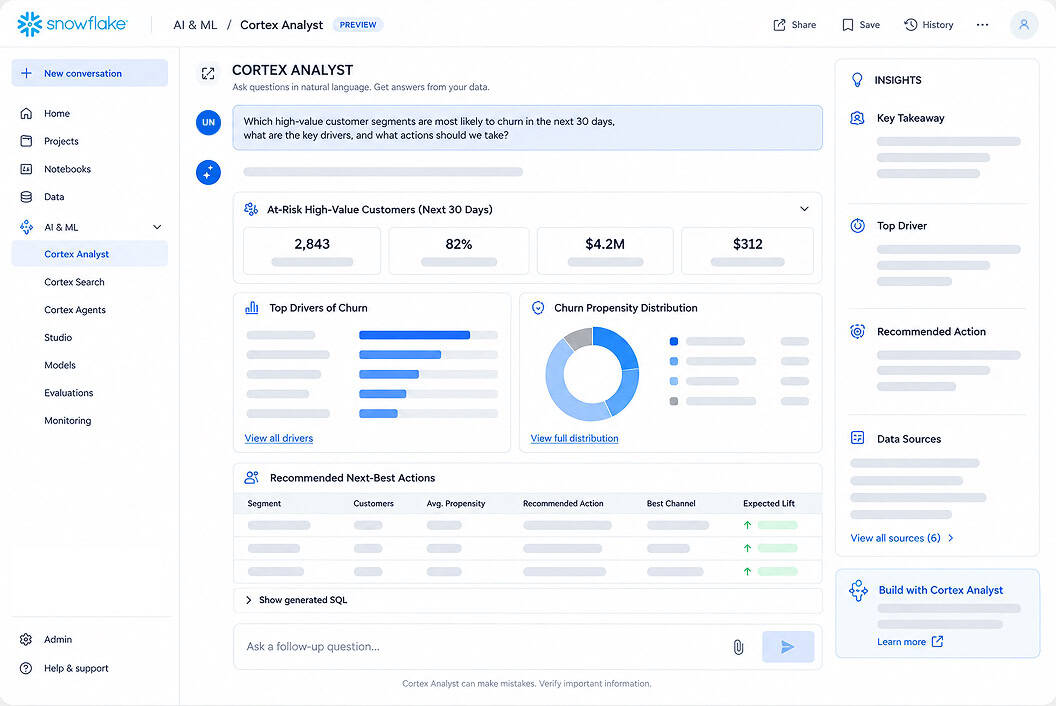This screenshot has height=706, width=1056.
Task: Click the shortest driver bar at bottom
Action: (x=378, y=414)
